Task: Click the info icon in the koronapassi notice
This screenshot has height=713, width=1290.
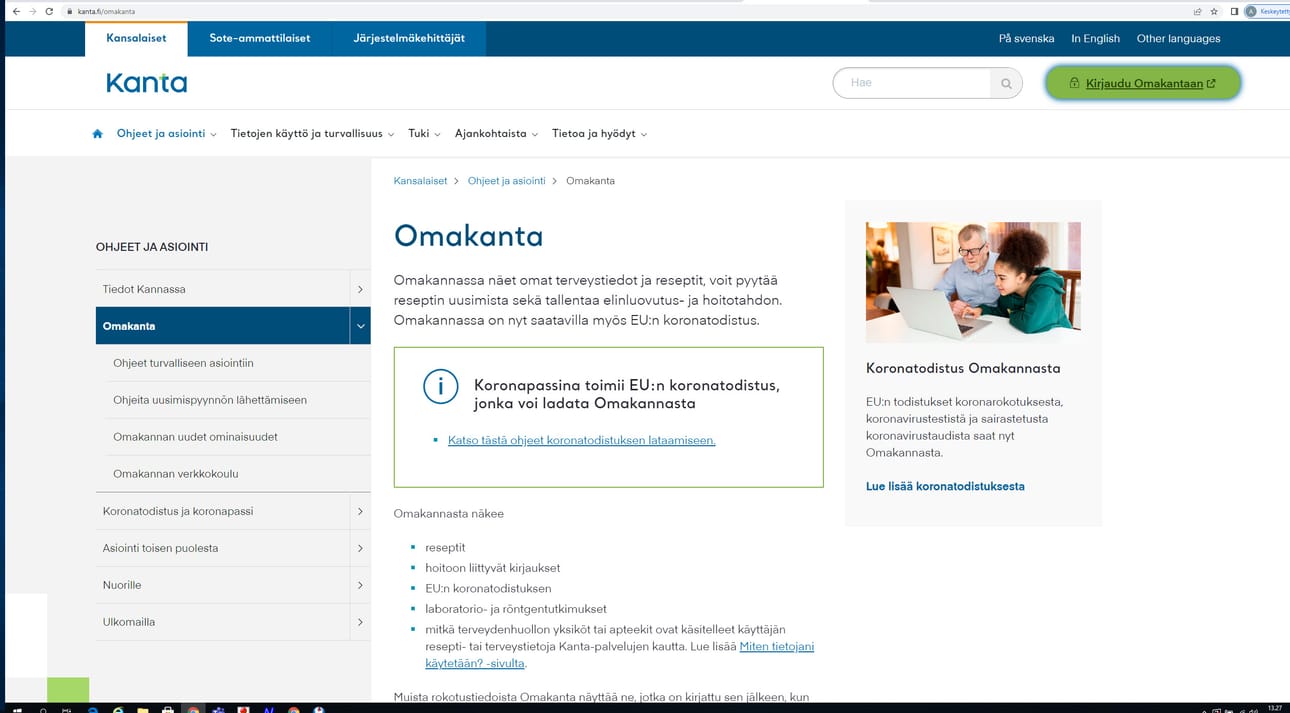Action: pos(440,386)
